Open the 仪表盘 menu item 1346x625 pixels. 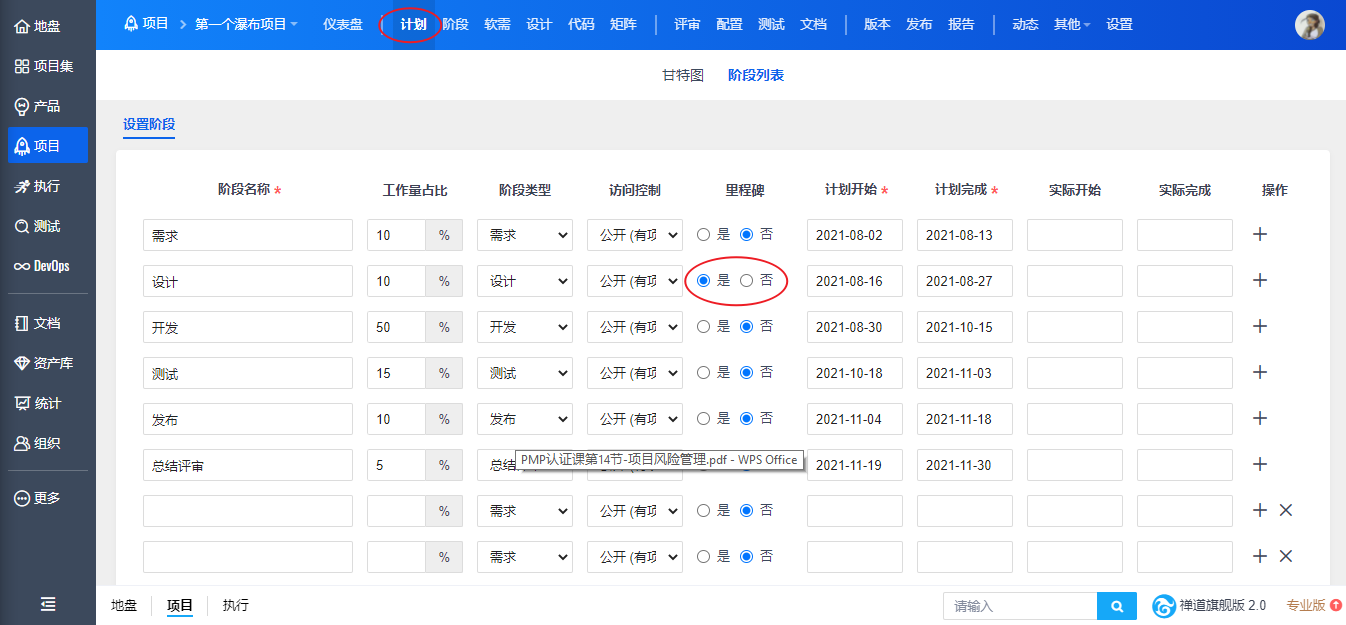tap(343, 24)
